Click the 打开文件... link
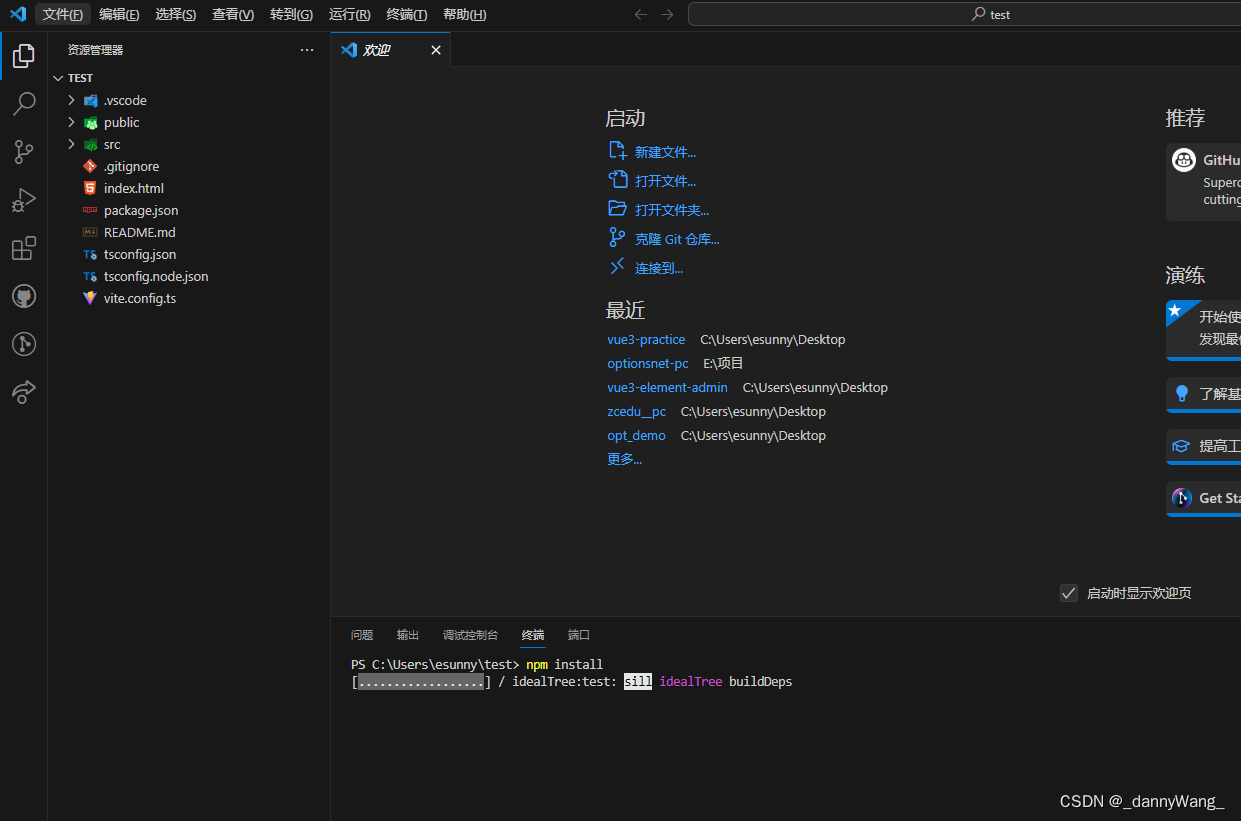1241x821 pixels. 665,181
